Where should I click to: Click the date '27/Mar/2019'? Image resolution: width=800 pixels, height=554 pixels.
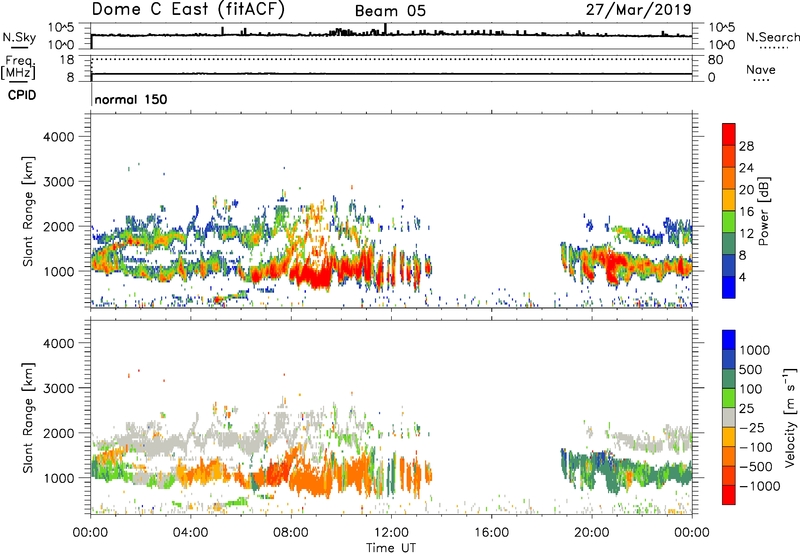[x=638, y=10]
